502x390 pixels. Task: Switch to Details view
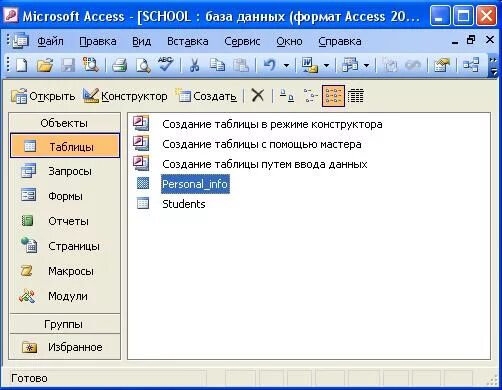356,96
